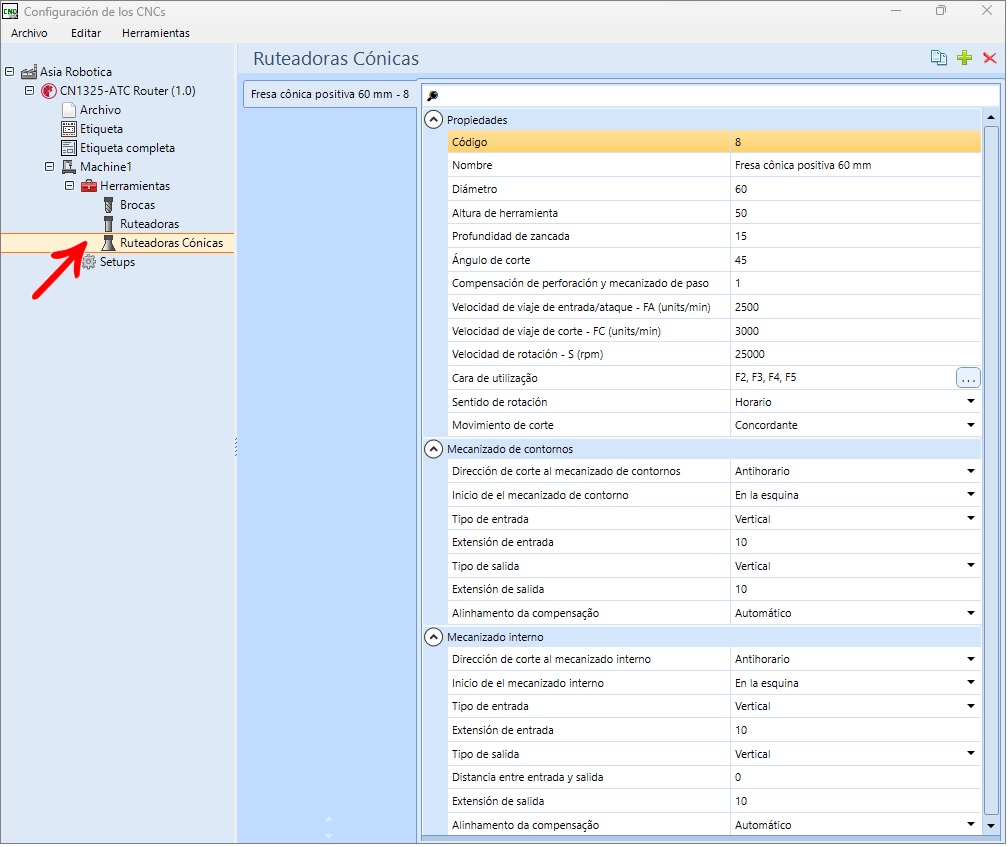The image size is (1008, 847).
Task: Collapse the Asia Robotica tree node
Action: [10, 71]
